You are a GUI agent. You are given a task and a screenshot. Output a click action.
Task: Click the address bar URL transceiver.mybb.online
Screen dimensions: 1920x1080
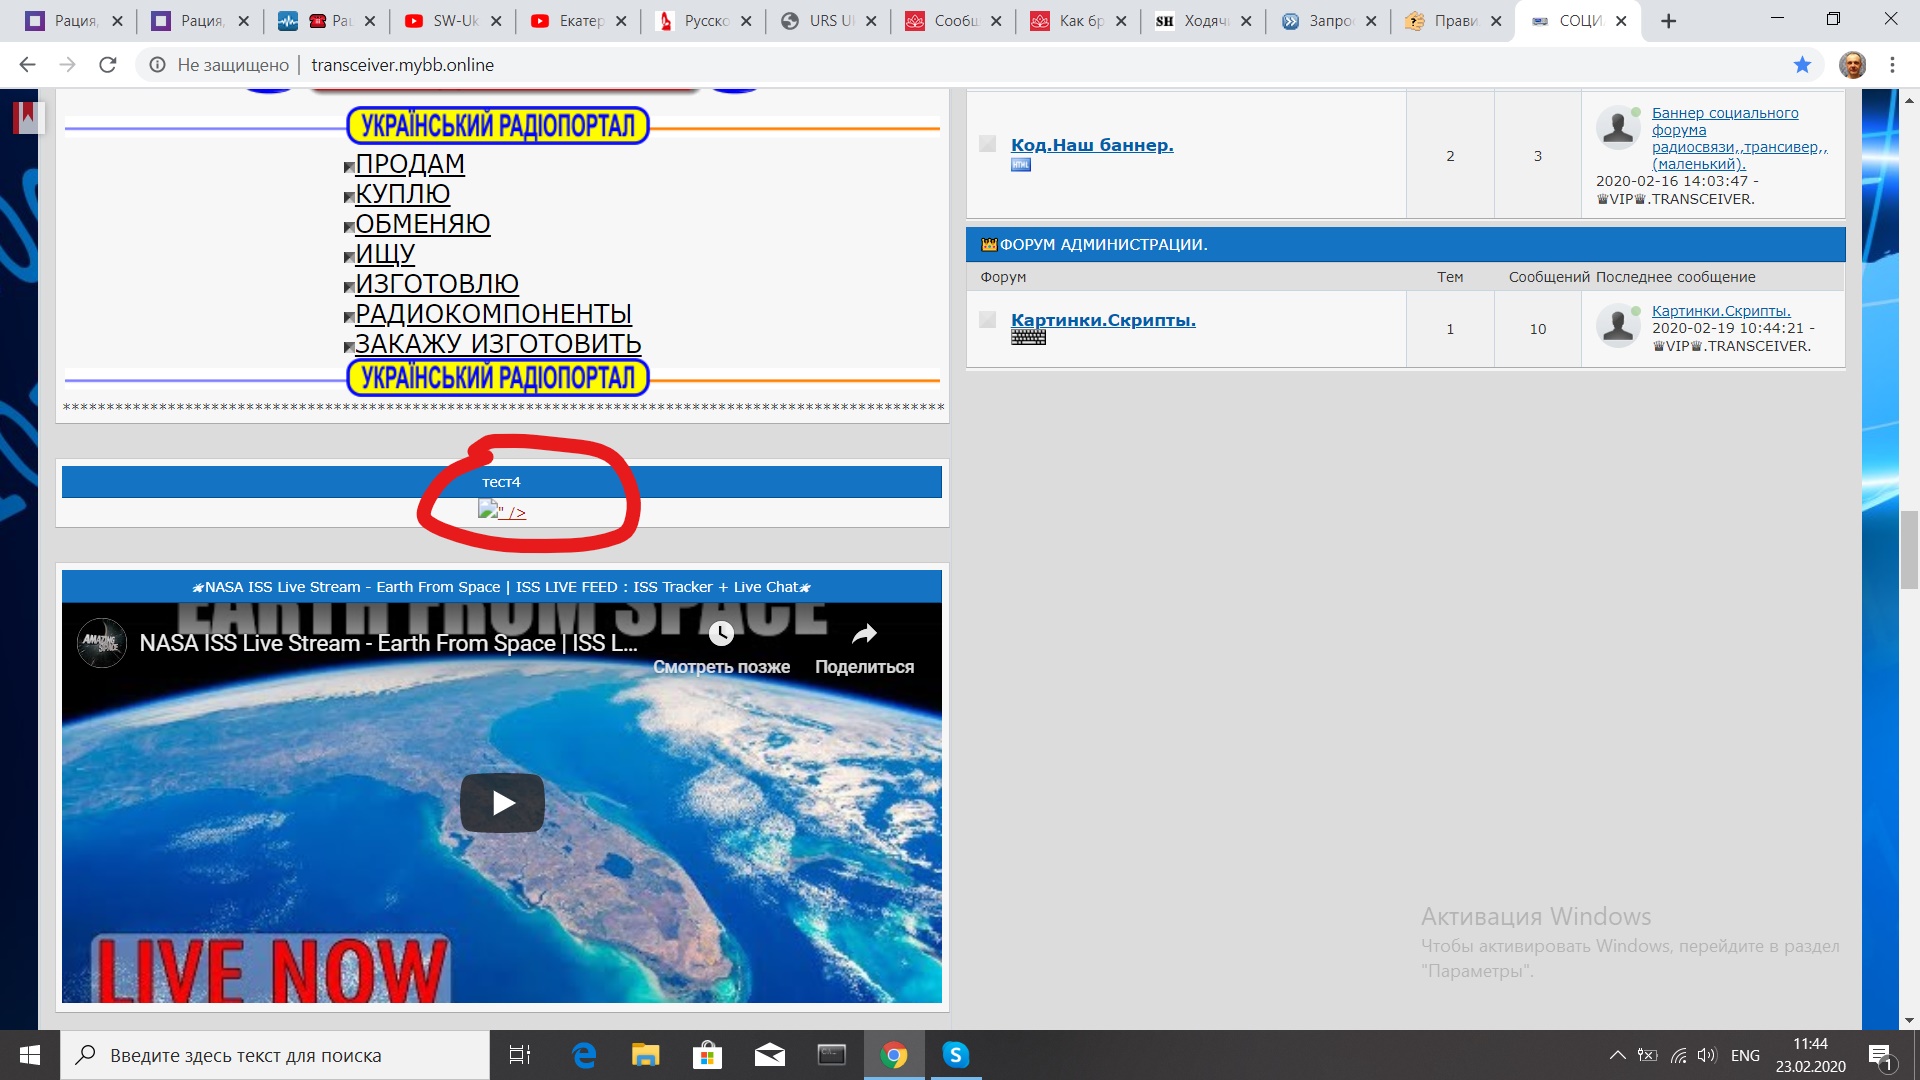coord(402,65)
